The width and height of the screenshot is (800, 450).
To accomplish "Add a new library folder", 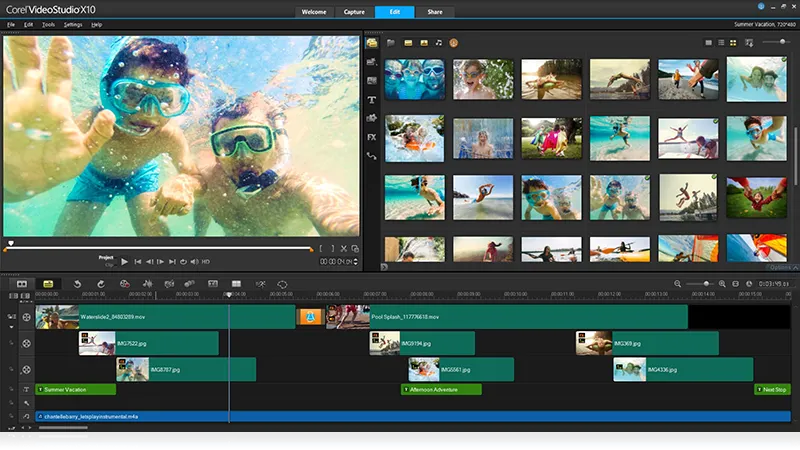I will coord(391,43).
